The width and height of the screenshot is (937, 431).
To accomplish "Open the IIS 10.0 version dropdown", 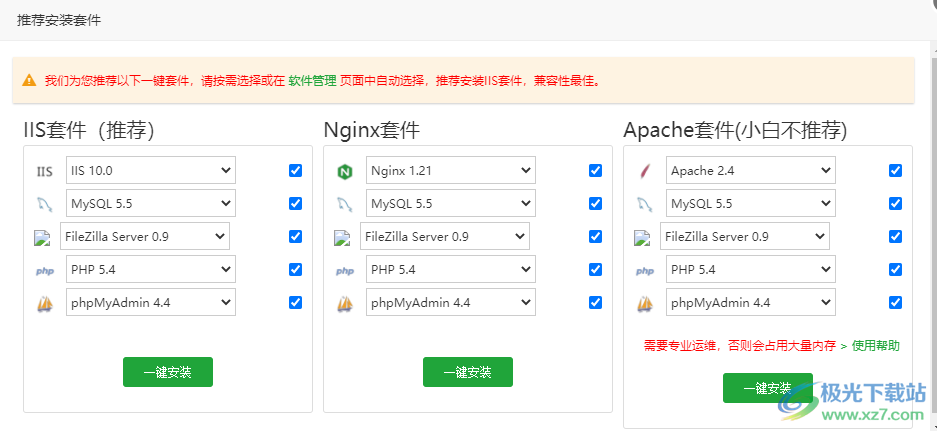I will coord(151,170).
